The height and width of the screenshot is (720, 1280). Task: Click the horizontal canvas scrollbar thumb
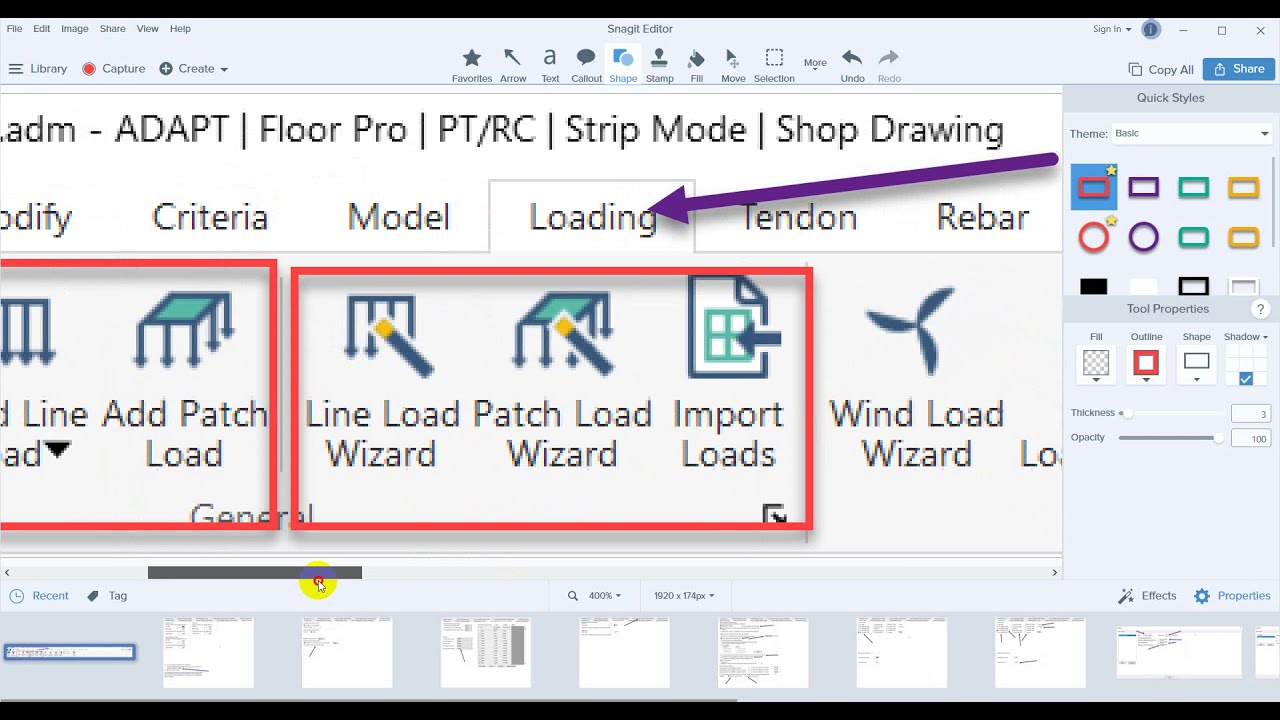(255, 572)
